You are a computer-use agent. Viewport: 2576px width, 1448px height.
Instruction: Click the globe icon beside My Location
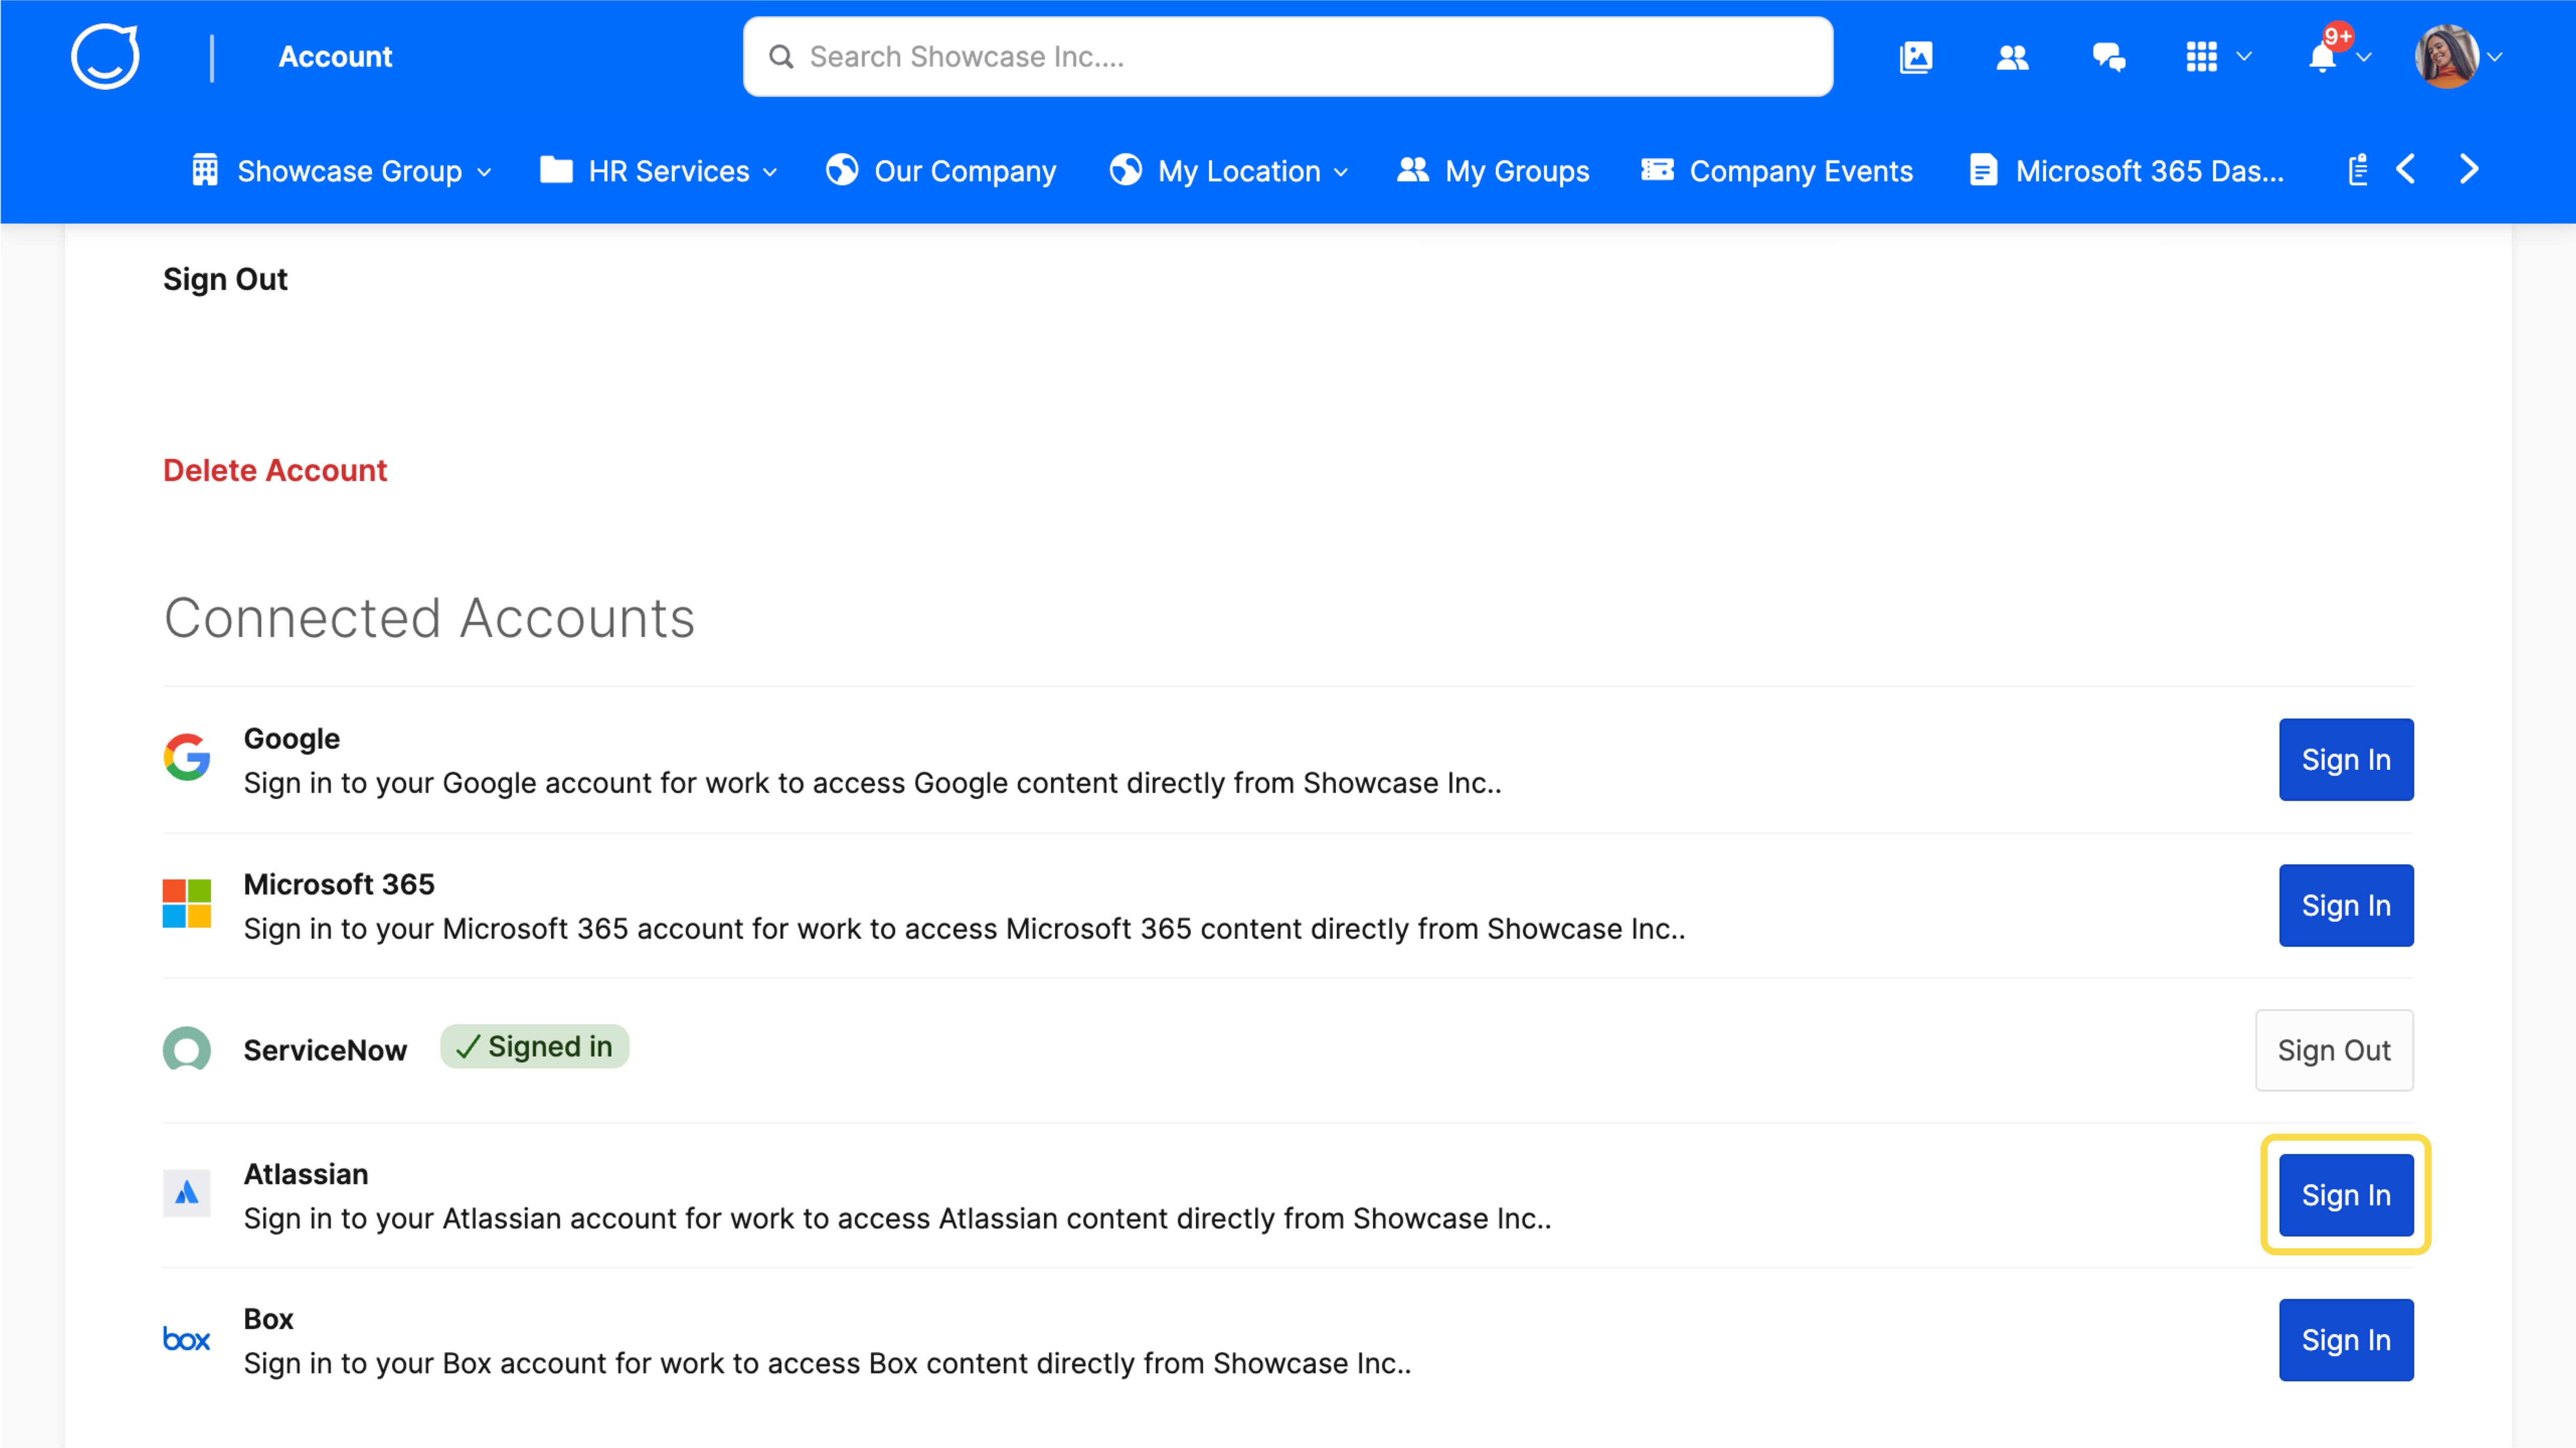point(1125,170)
